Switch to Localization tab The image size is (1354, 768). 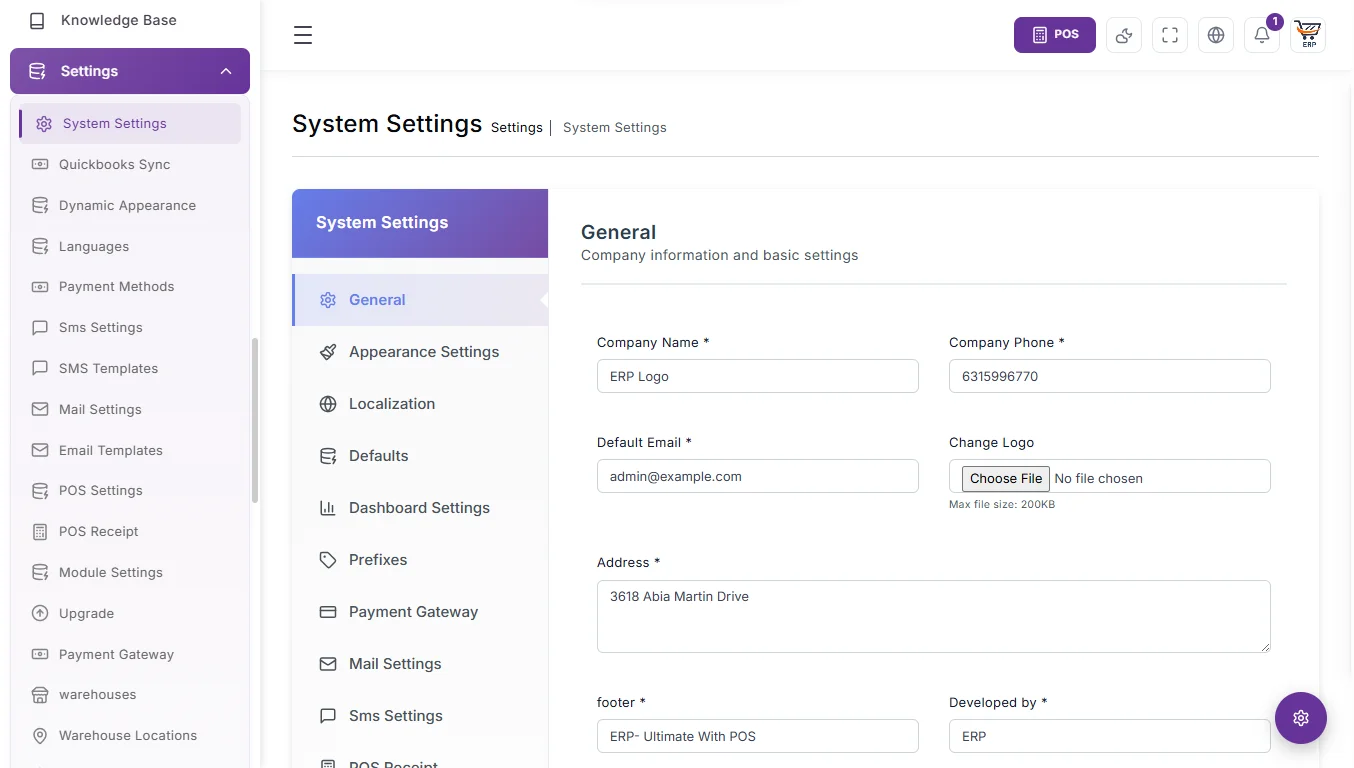pyautogui.click(x=420, y=404)
